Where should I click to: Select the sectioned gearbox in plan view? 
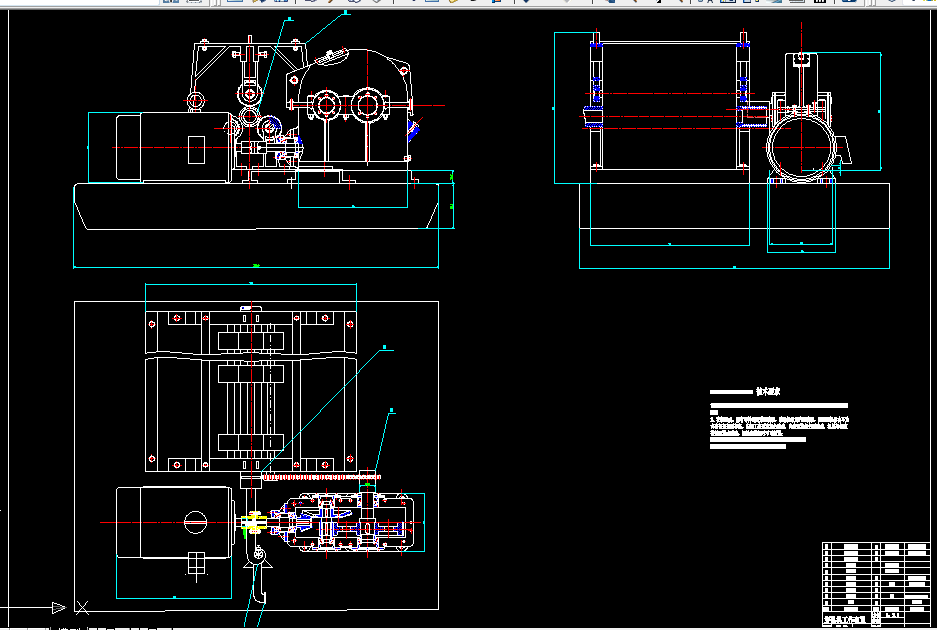[347, 522]
